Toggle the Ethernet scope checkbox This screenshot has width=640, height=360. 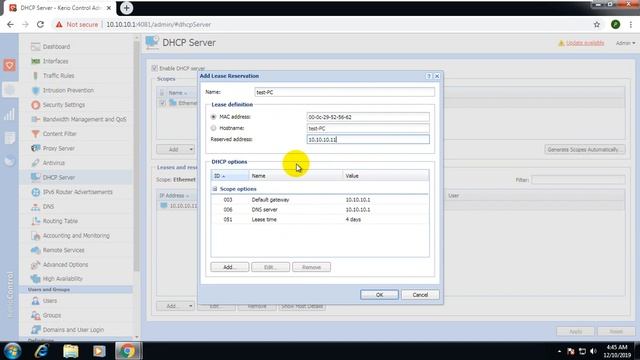(x=162, y=103)
